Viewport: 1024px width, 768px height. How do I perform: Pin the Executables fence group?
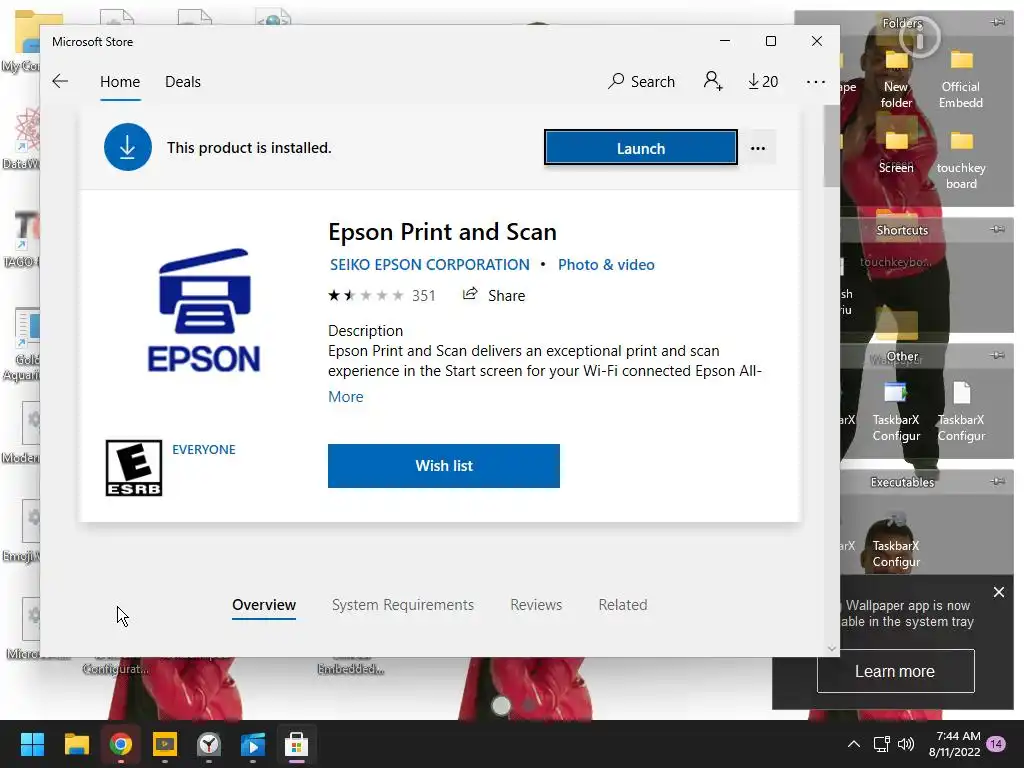pos(997,481)
